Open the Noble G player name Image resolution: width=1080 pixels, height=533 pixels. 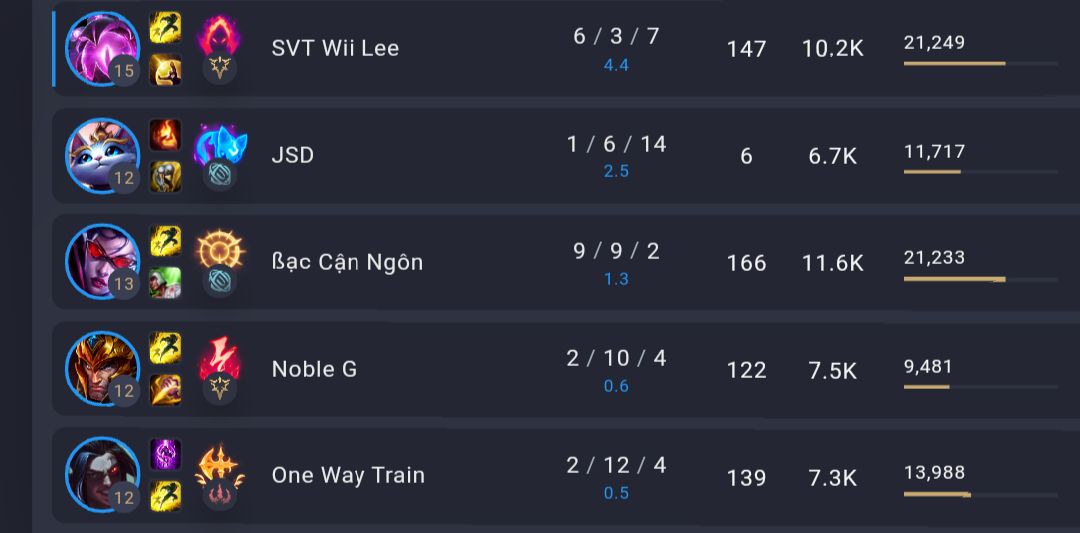pos(314,370)
